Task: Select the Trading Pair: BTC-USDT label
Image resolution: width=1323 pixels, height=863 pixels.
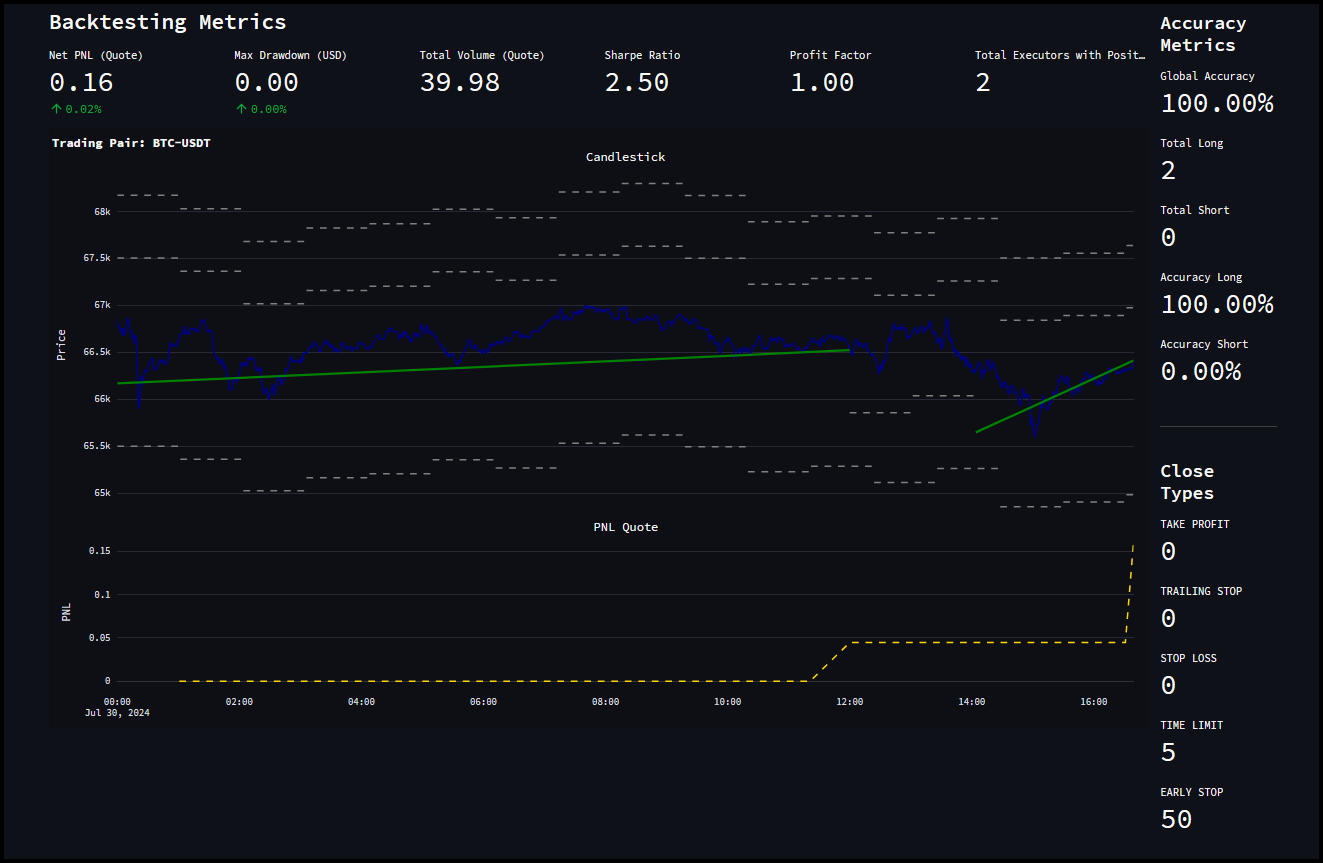Action: click(131, 143)
